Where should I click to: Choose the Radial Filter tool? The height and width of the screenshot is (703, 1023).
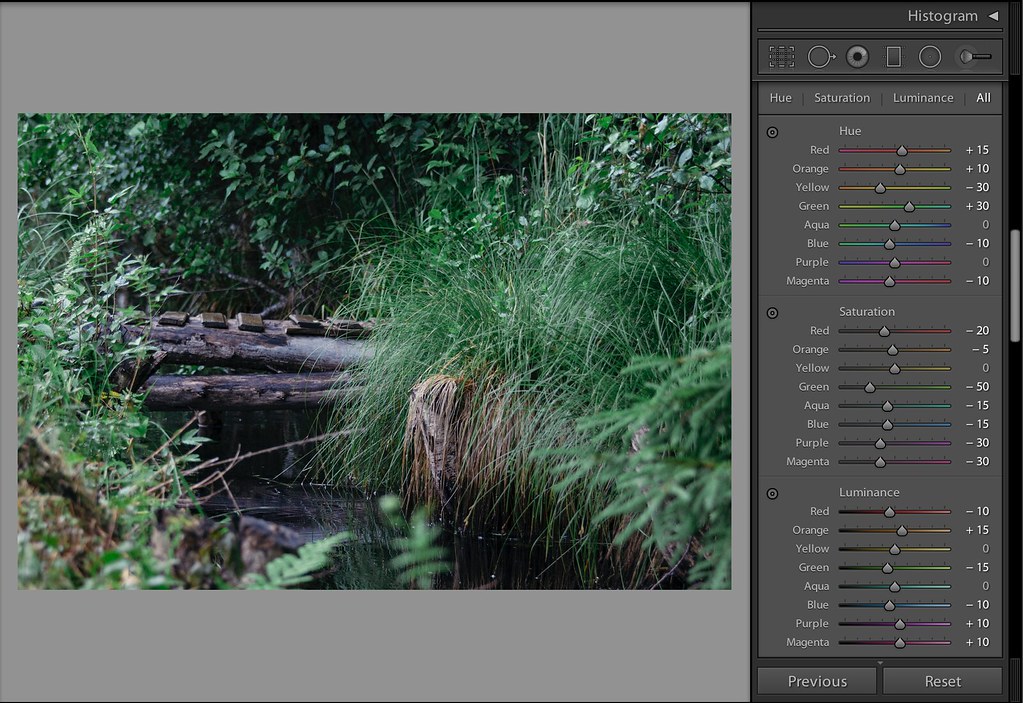coord(930,57)
